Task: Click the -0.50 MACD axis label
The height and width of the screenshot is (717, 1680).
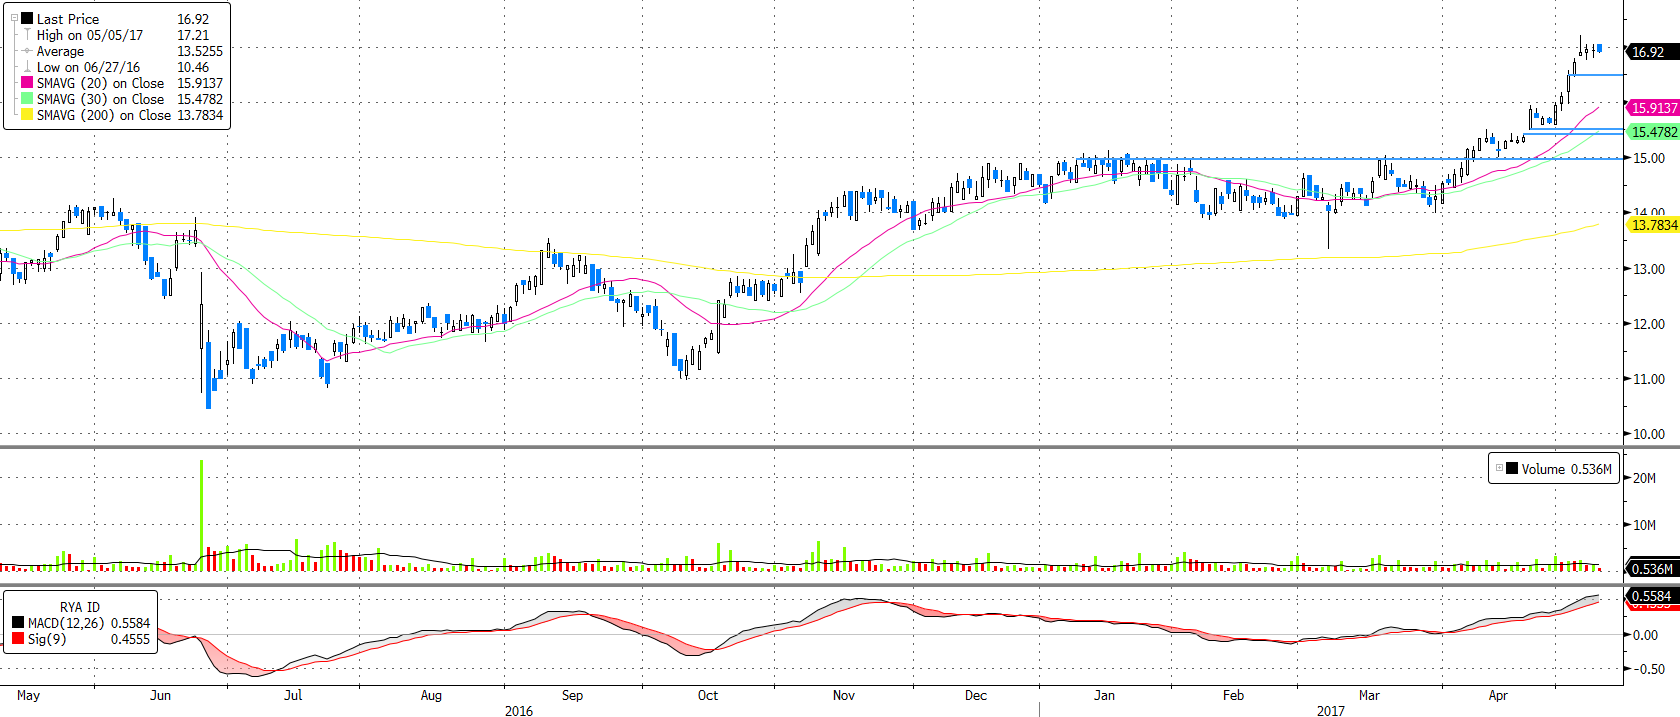Action: 1648,669
